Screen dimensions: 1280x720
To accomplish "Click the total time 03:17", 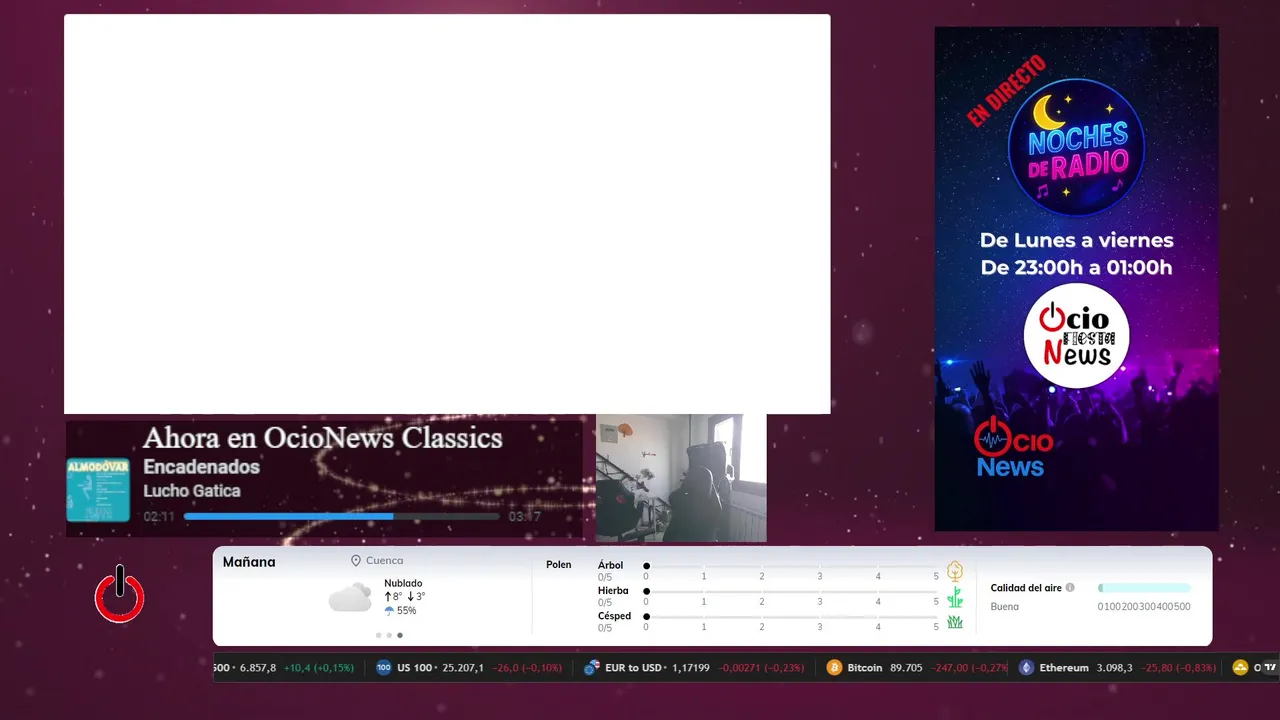I will (524, 517).
